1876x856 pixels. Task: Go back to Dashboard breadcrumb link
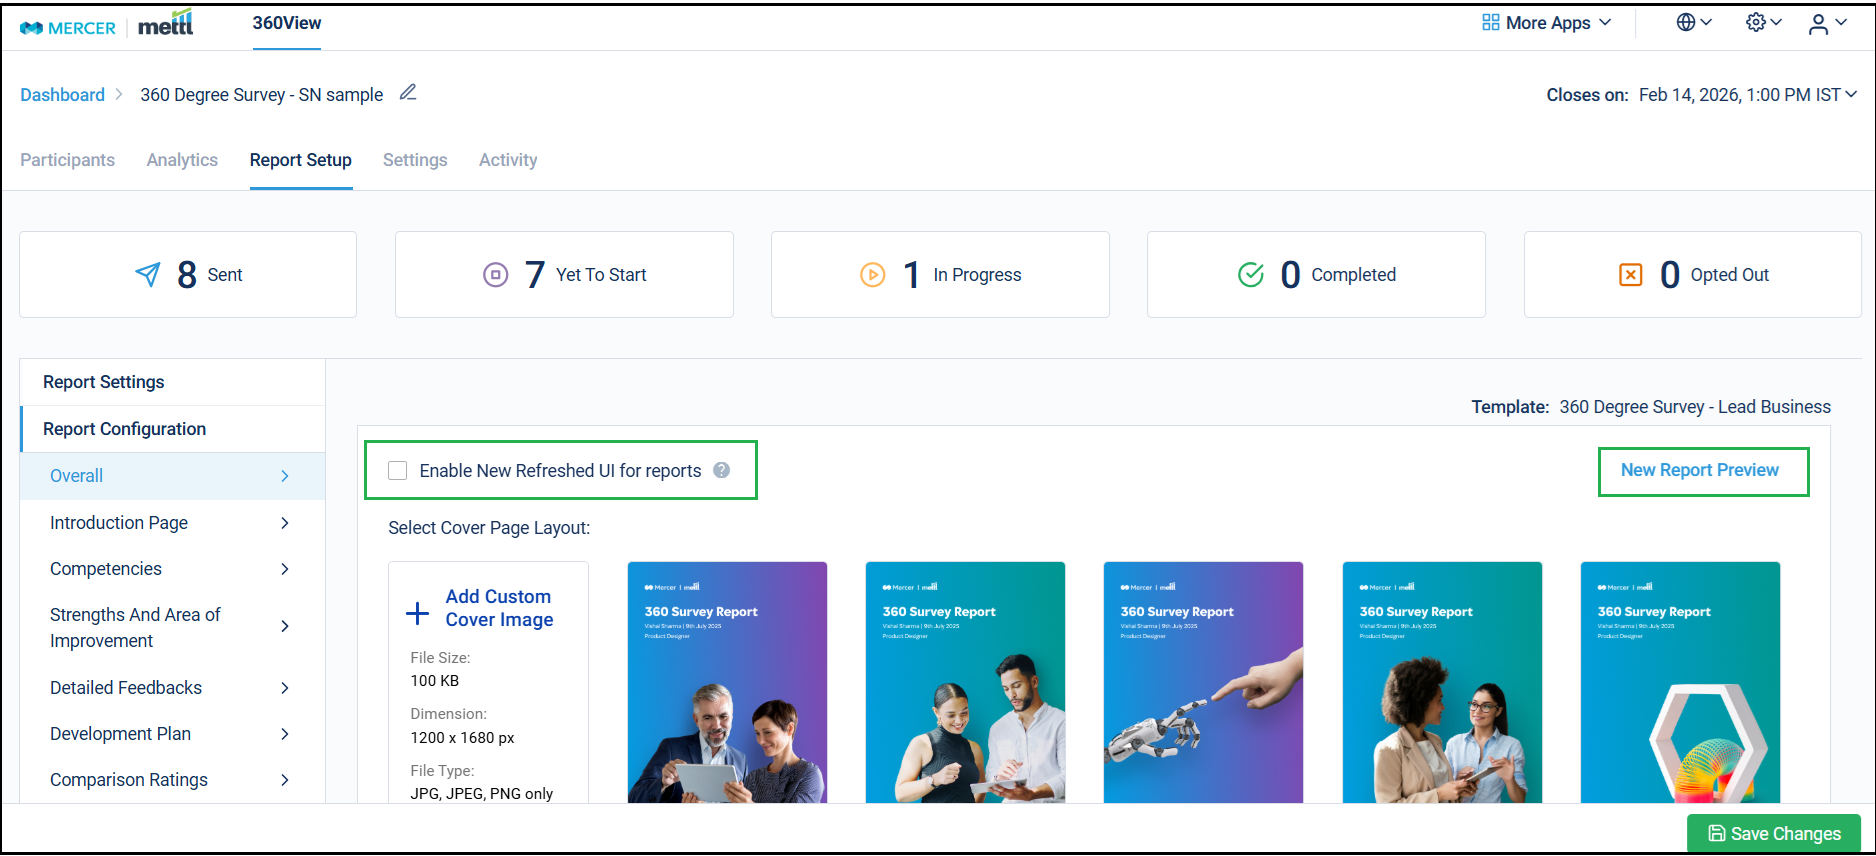coord(62,95)
